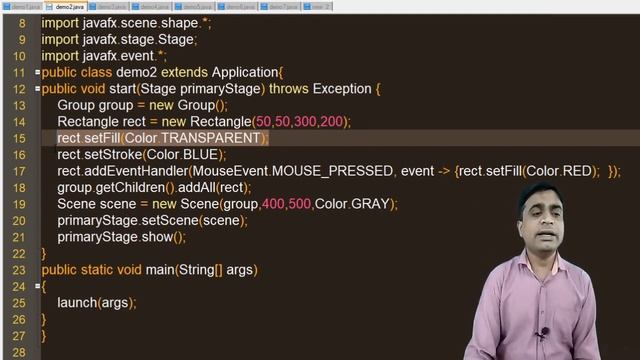Click 'rect.setStroke(Color.BLUE);' line
Viewport: 640px width, 360px height.
(142, 155)
